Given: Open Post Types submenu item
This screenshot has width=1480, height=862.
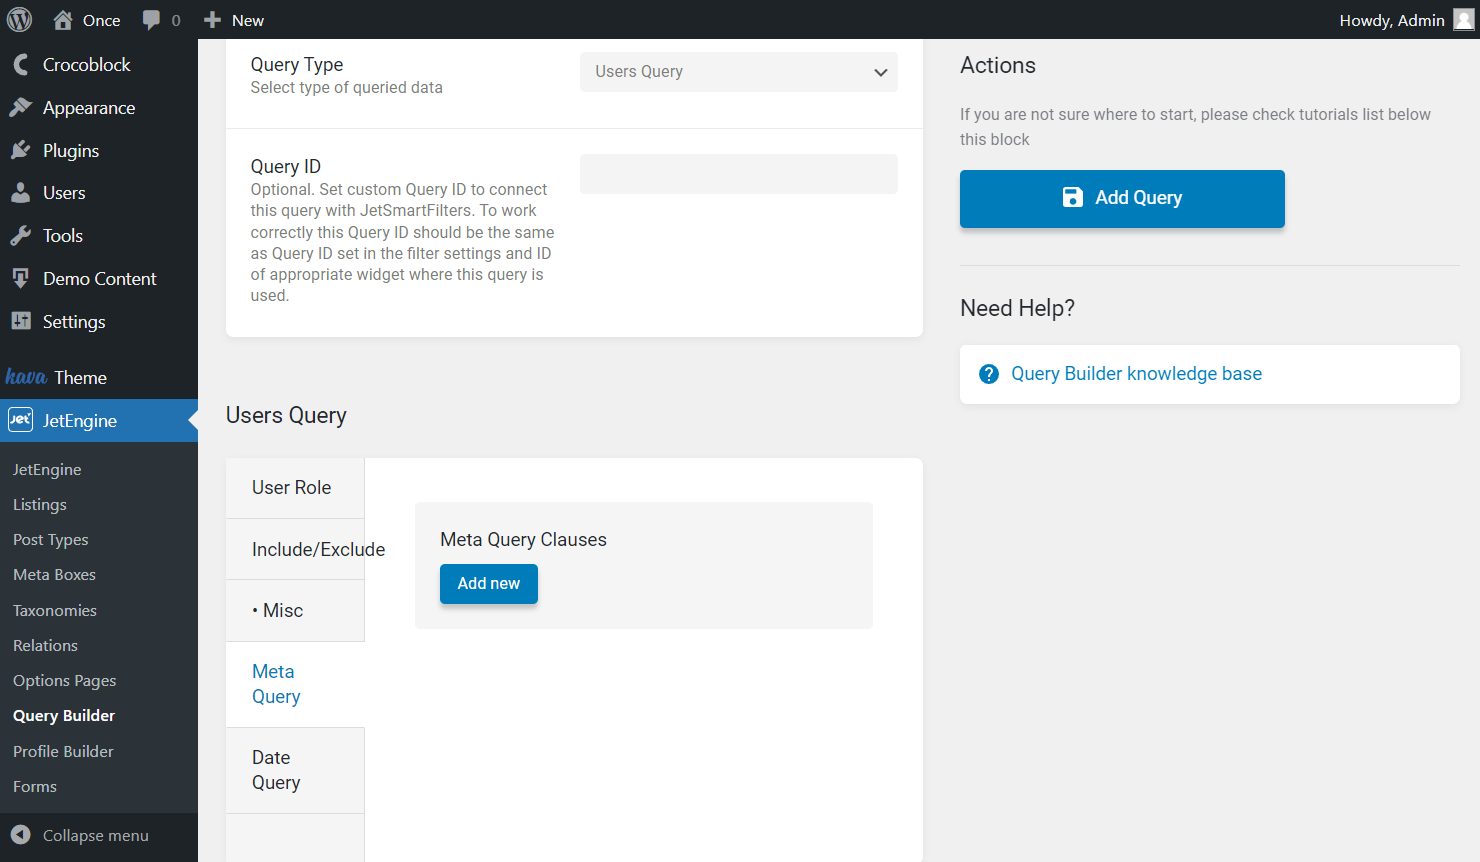Looking at the screenshot, I should pos(51,540).
